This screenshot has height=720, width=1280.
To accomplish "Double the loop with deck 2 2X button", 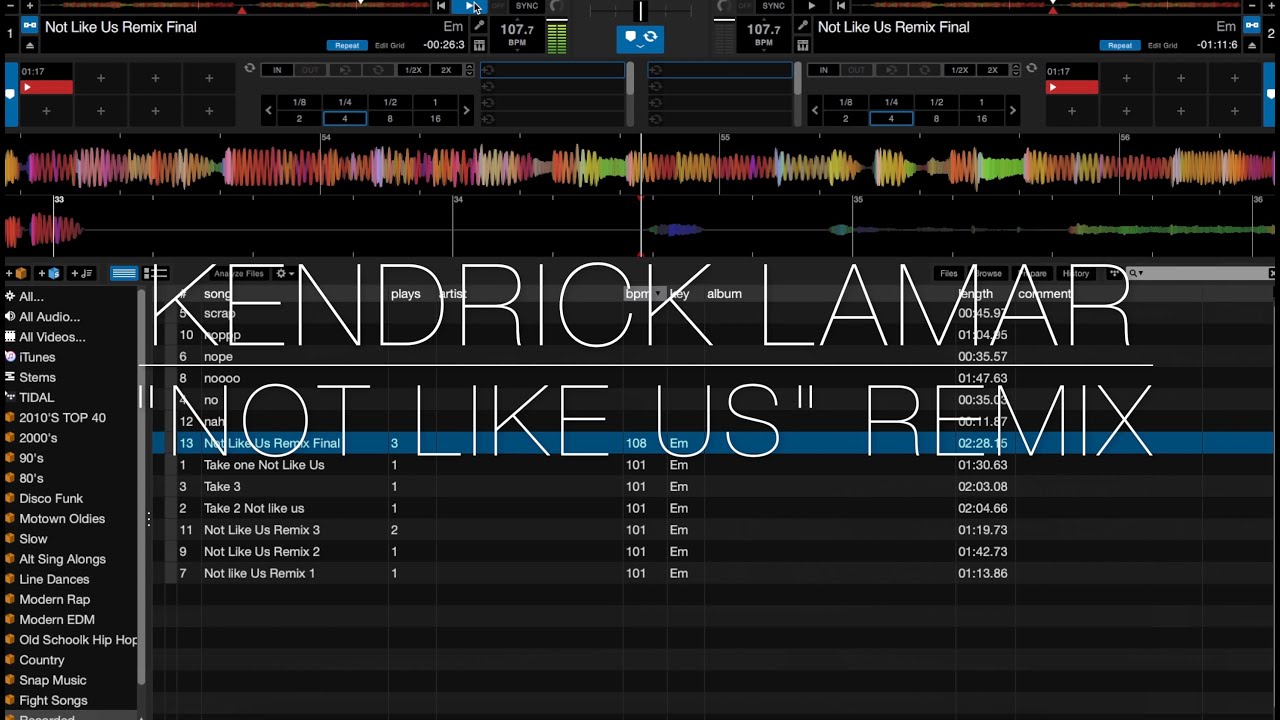I will pyautogui.click(x=993, y=70).
